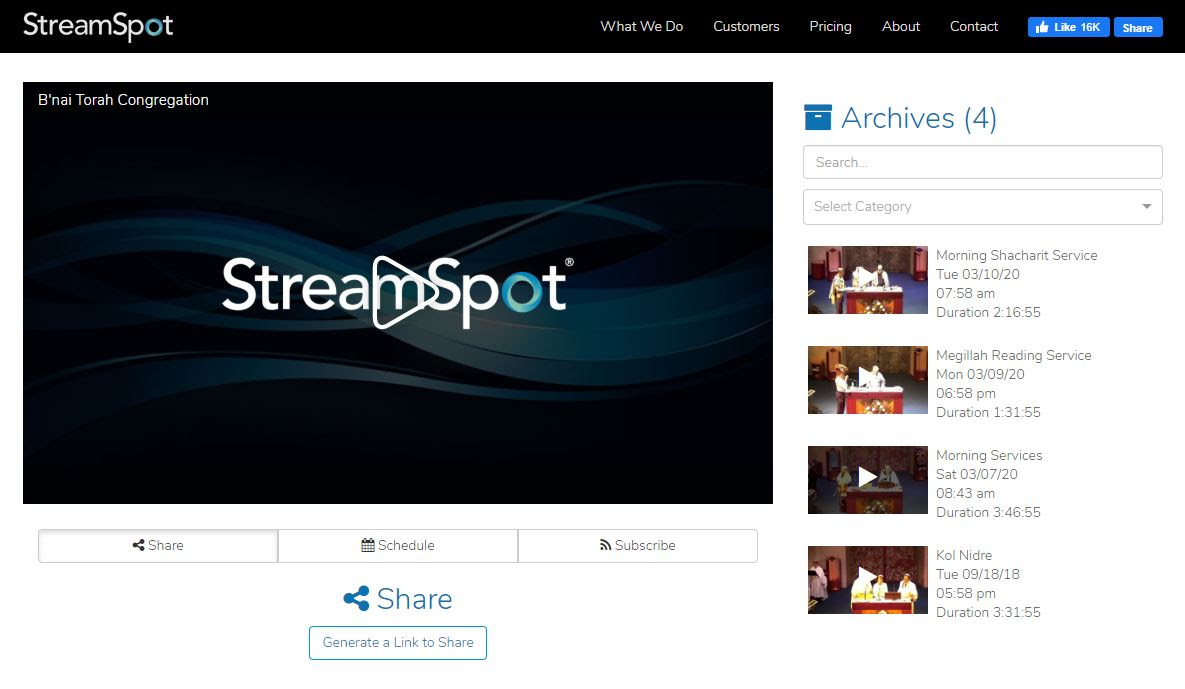
Task: Open Morning Shacharit Service title link
Action: tap(1016, 255)
